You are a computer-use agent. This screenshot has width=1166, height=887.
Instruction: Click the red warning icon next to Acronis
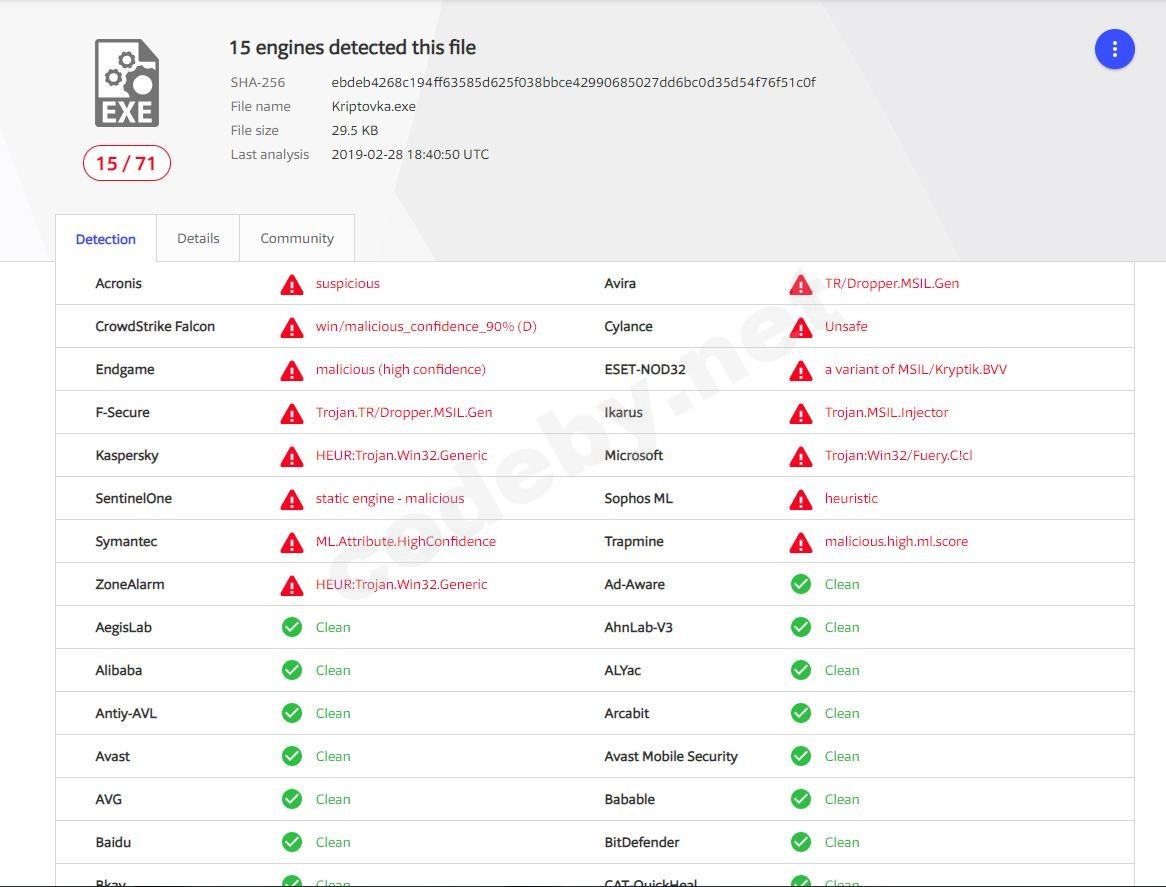(292, 285)
